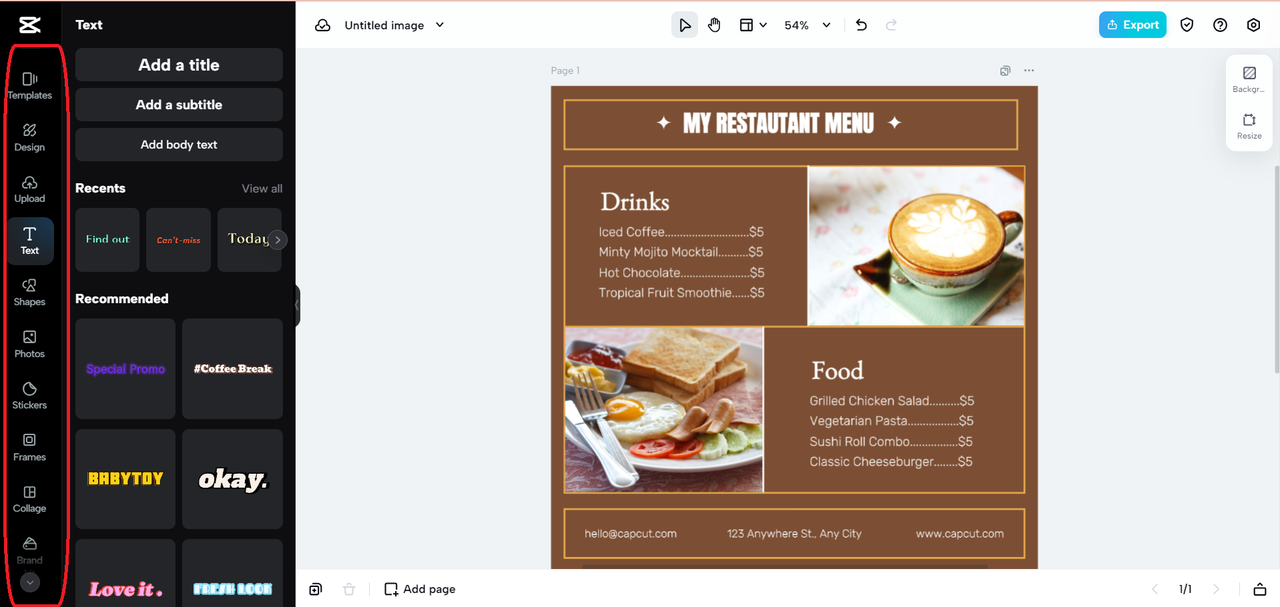Open the settings hexagon icon
The height and width of the screenshot is (607, 1280).
(1254, 25)
